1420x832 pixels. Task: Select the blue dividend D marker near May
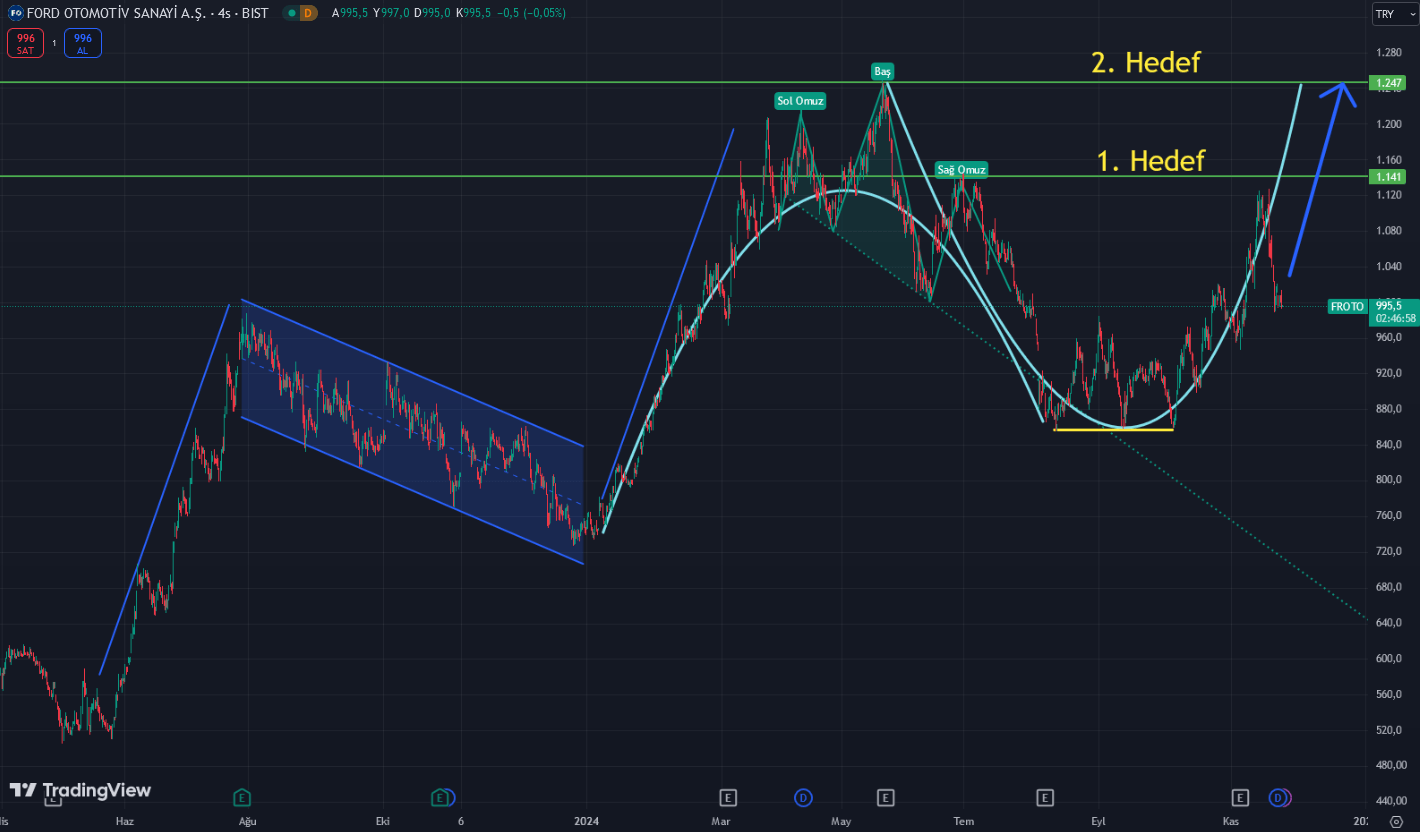803,797
